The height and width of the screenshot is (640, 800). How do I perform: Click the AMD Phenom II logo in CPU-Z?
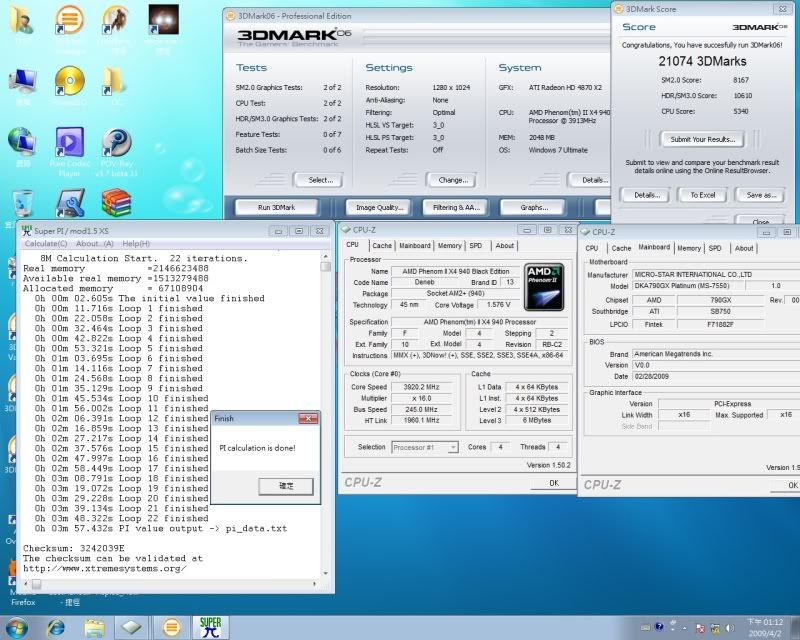(x=544, y=287)
